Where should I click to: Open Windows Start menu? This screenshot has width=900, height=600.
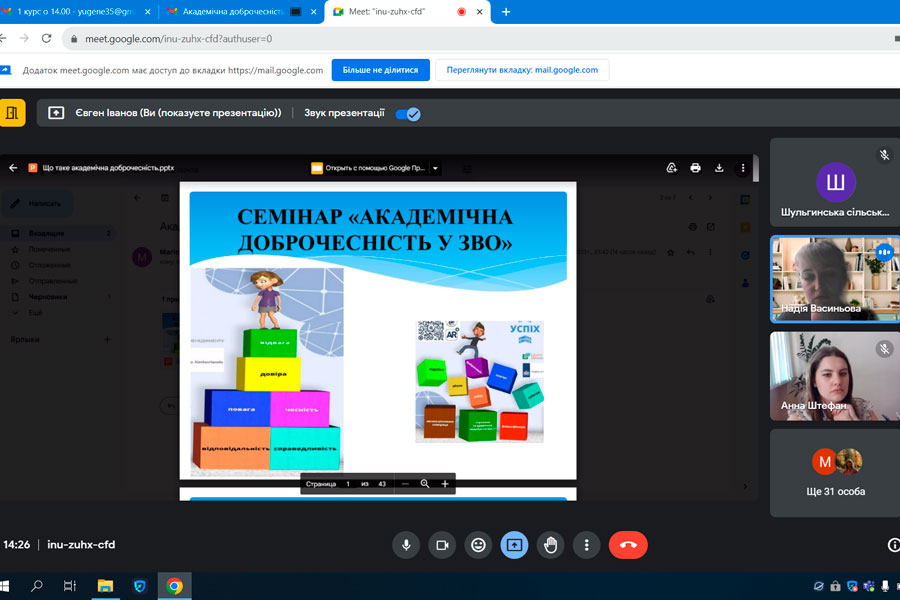click(x=5, y=586)
